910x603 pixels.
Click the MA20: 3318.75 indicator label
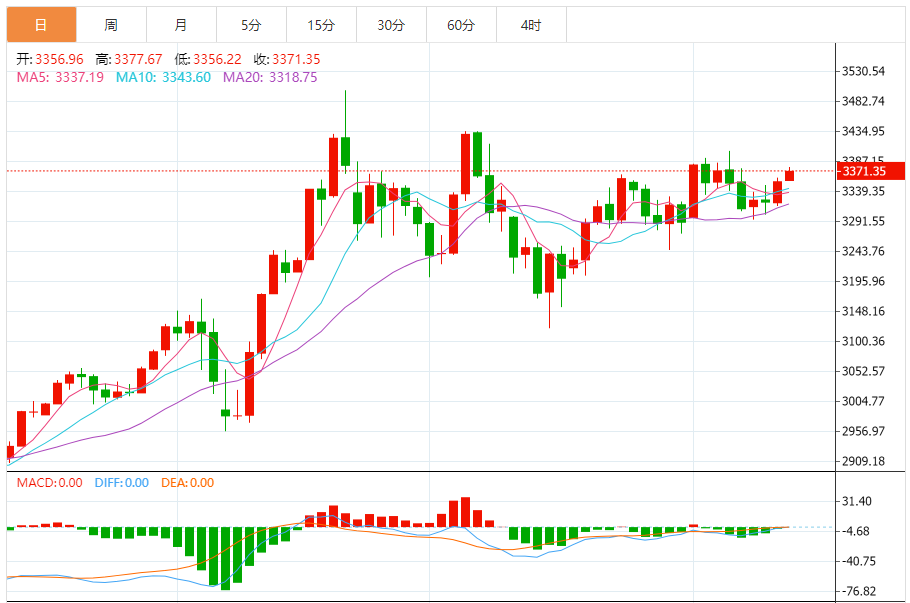270,77
